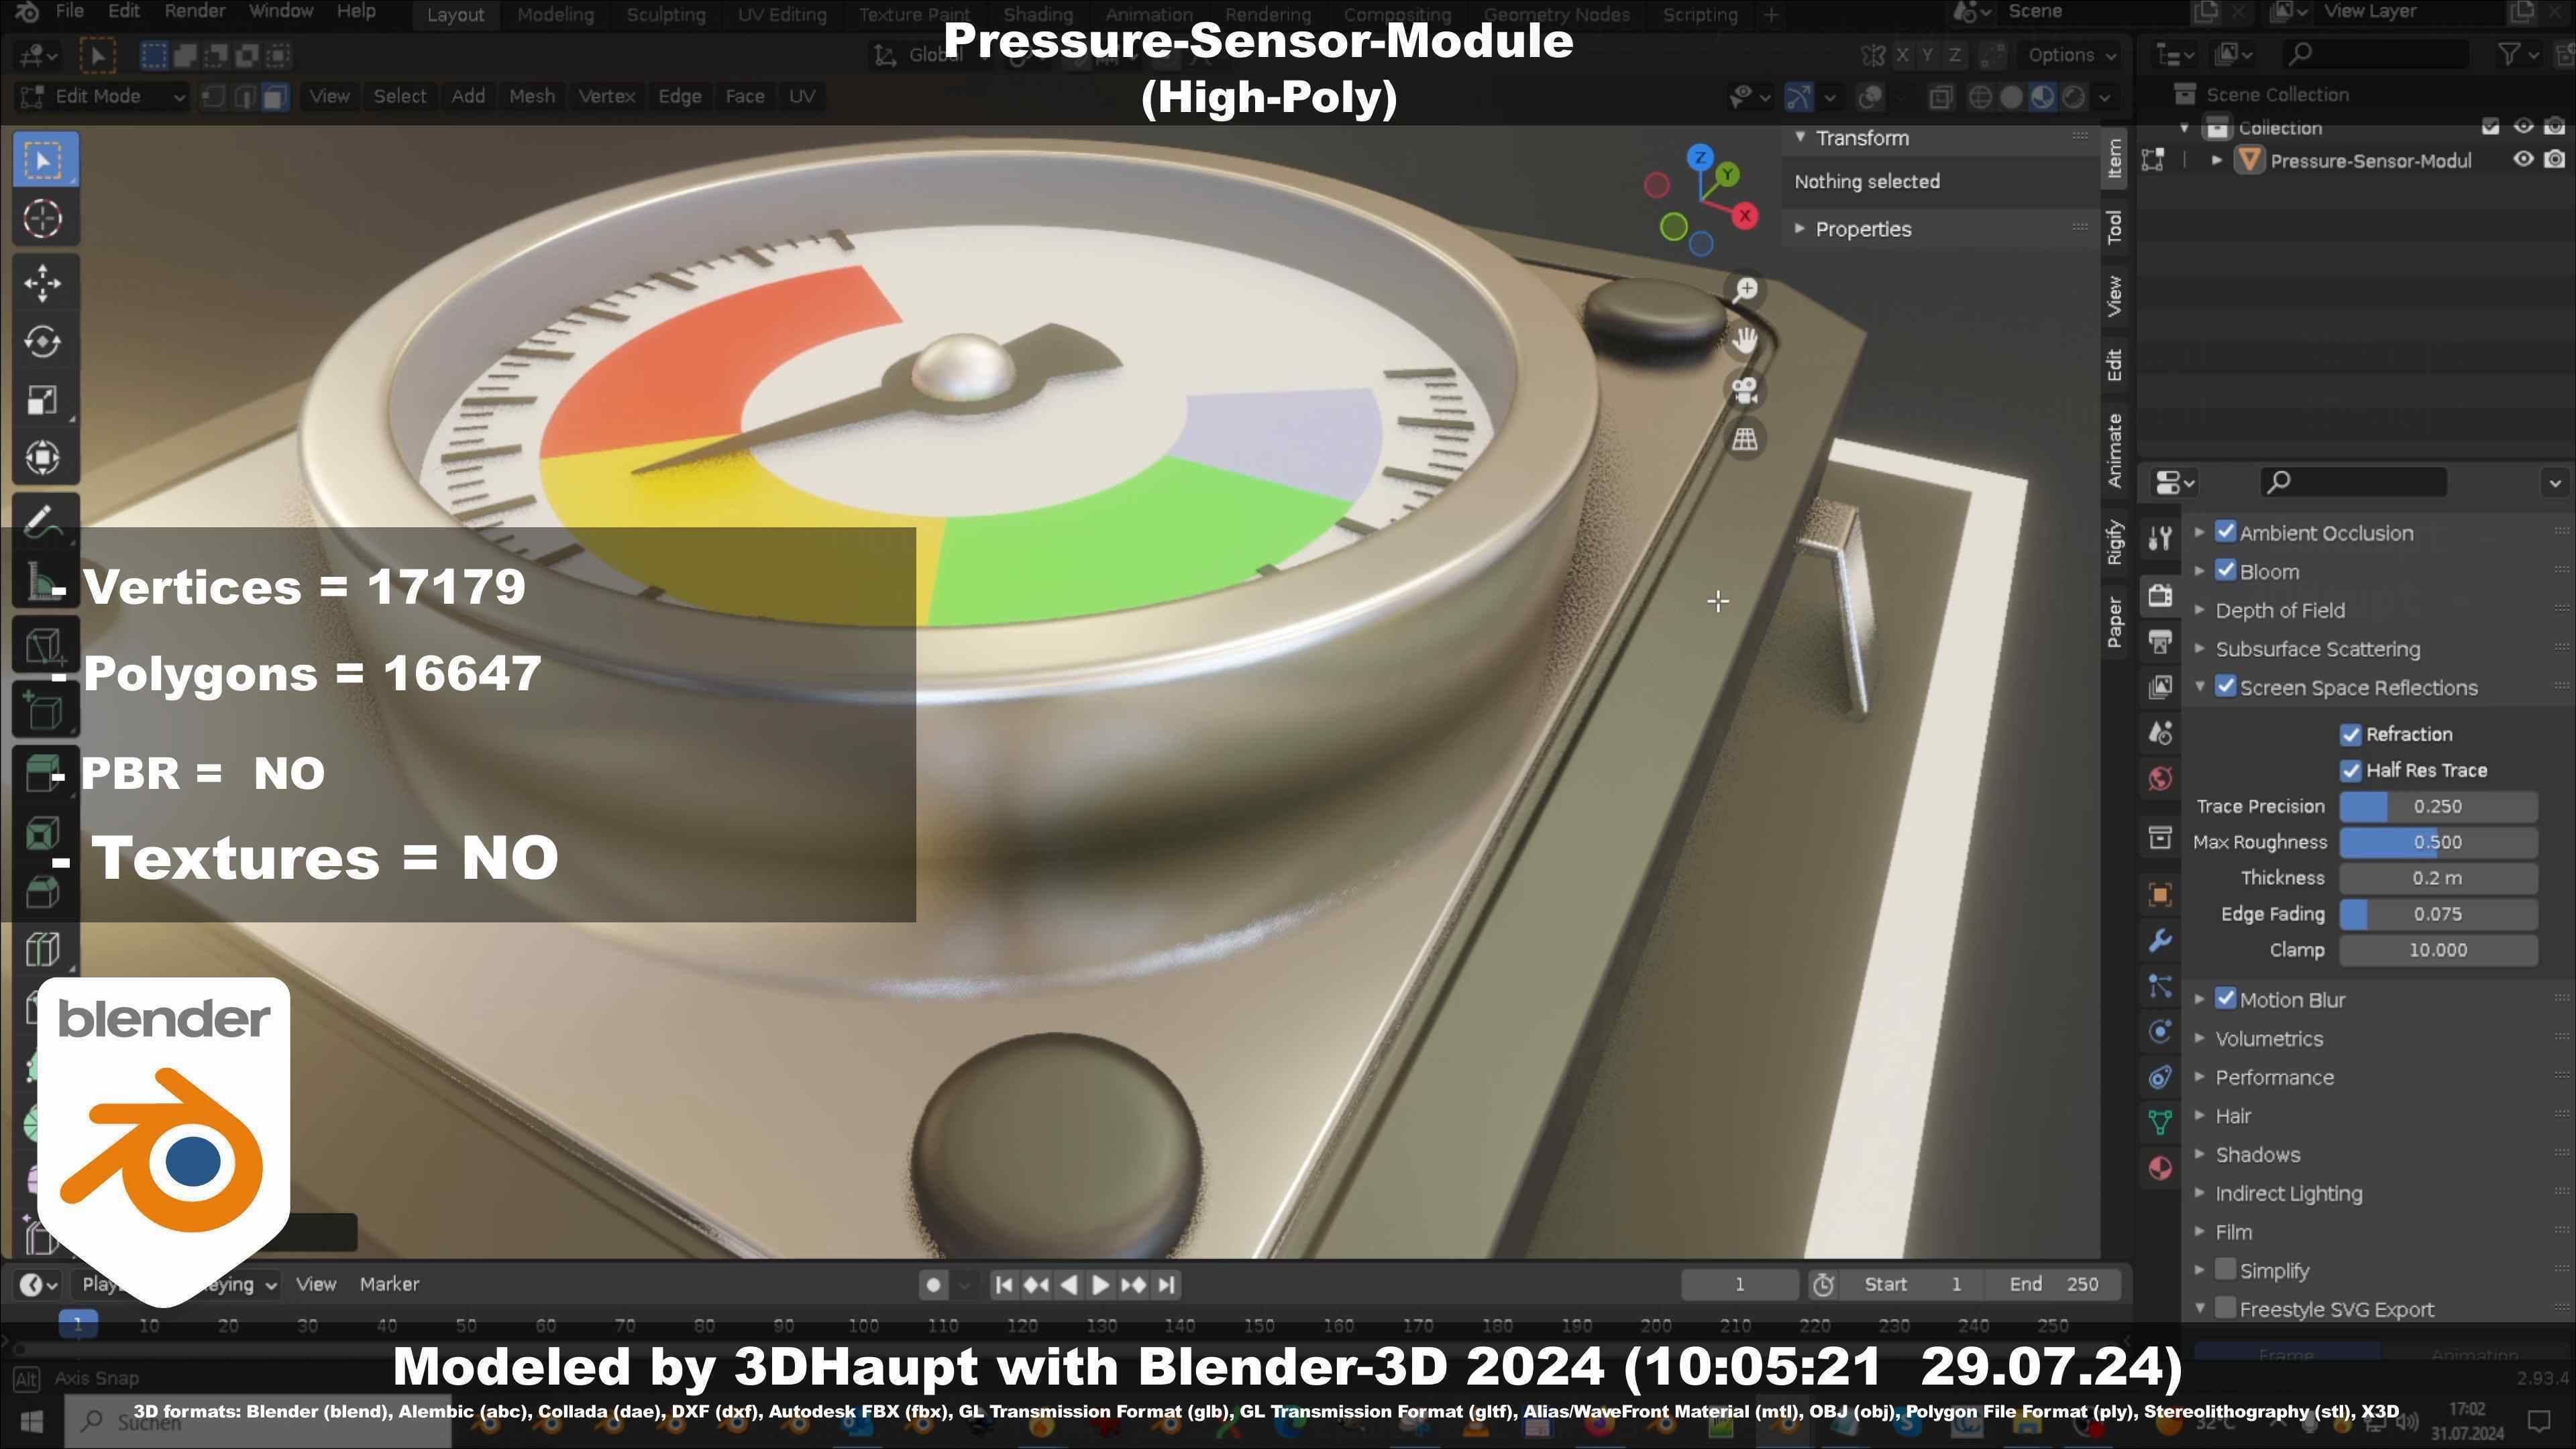Select the Scale tool

pos(43,399)
